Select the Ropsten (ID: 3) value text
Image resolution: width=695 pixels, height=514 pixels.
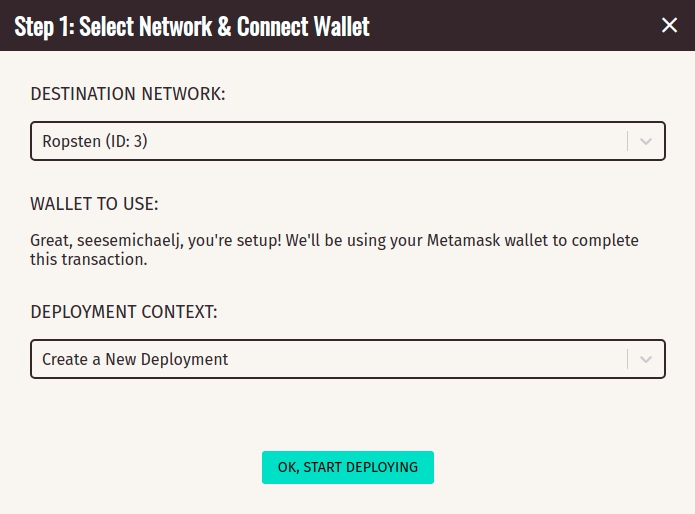95,141
